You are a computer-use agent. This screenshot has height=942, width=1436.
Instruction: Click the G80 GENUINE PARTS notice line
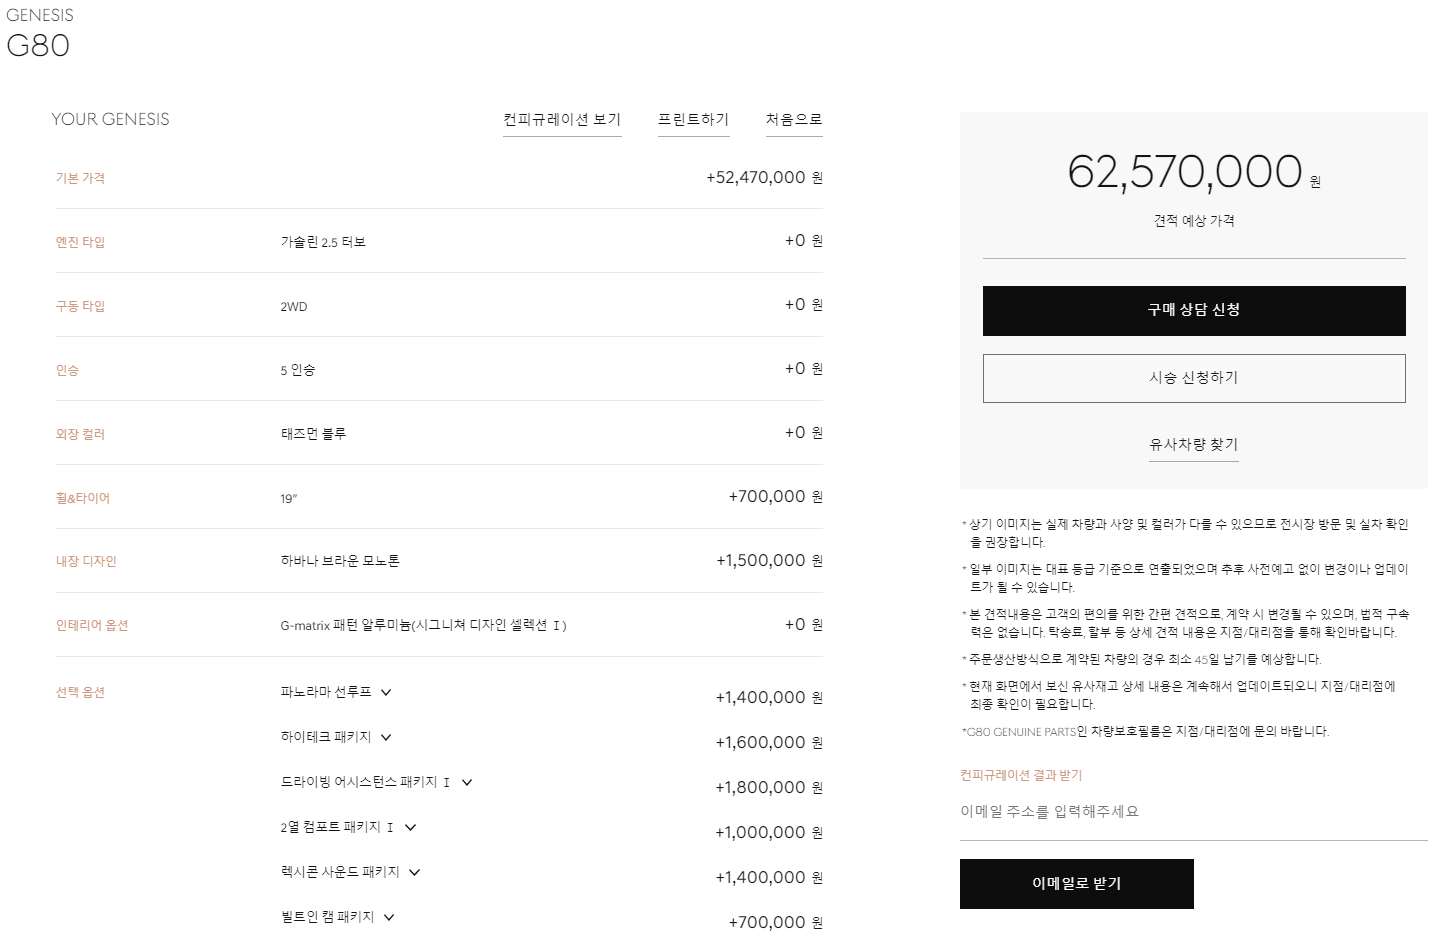[1145, 732]
